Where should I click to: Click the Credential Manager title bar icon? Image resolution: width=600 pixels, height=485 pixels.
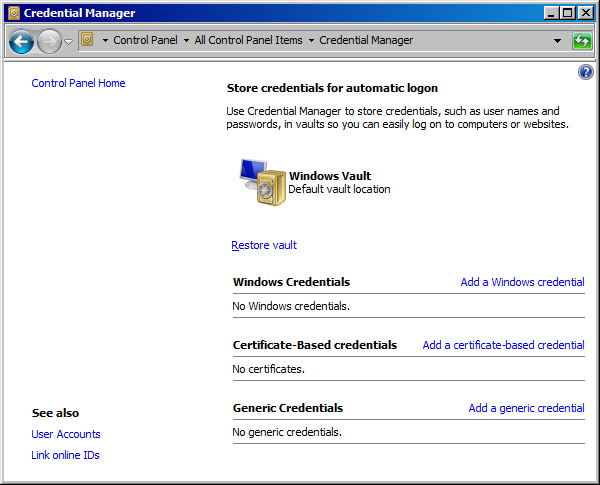pos(13,13)
